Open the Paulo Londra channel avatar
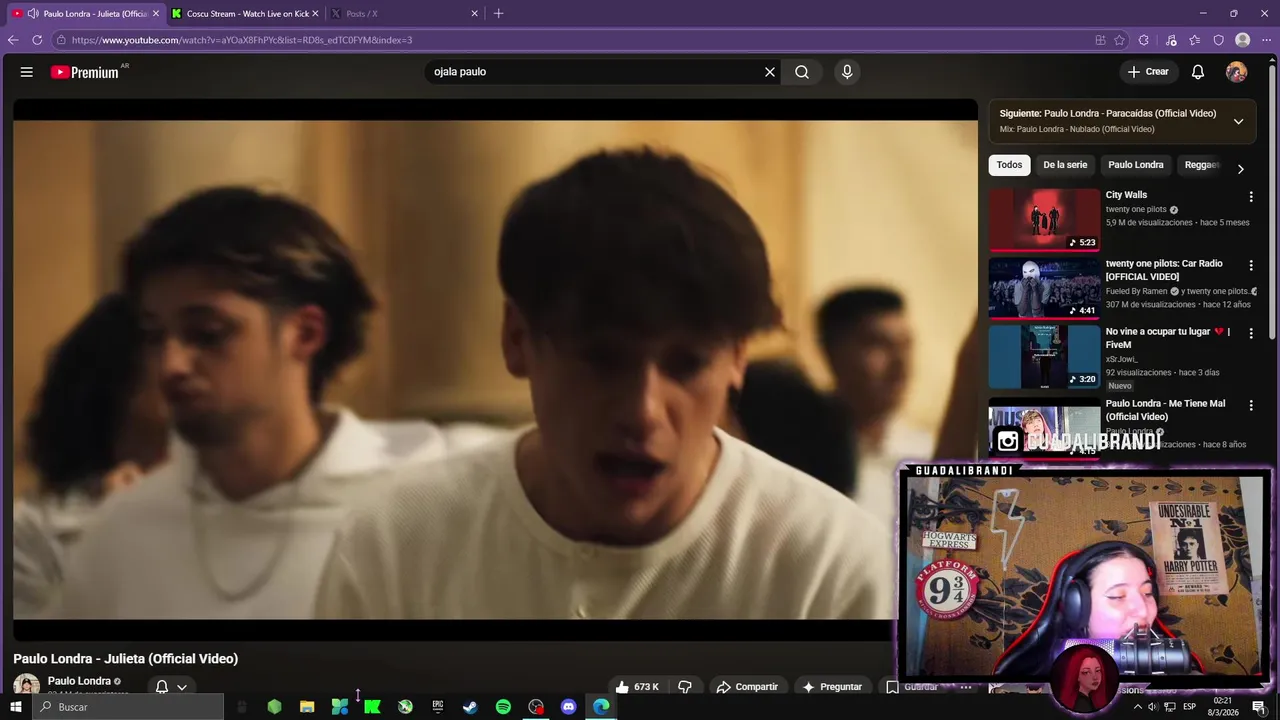The image size is (1280, 720). [26, 685]
